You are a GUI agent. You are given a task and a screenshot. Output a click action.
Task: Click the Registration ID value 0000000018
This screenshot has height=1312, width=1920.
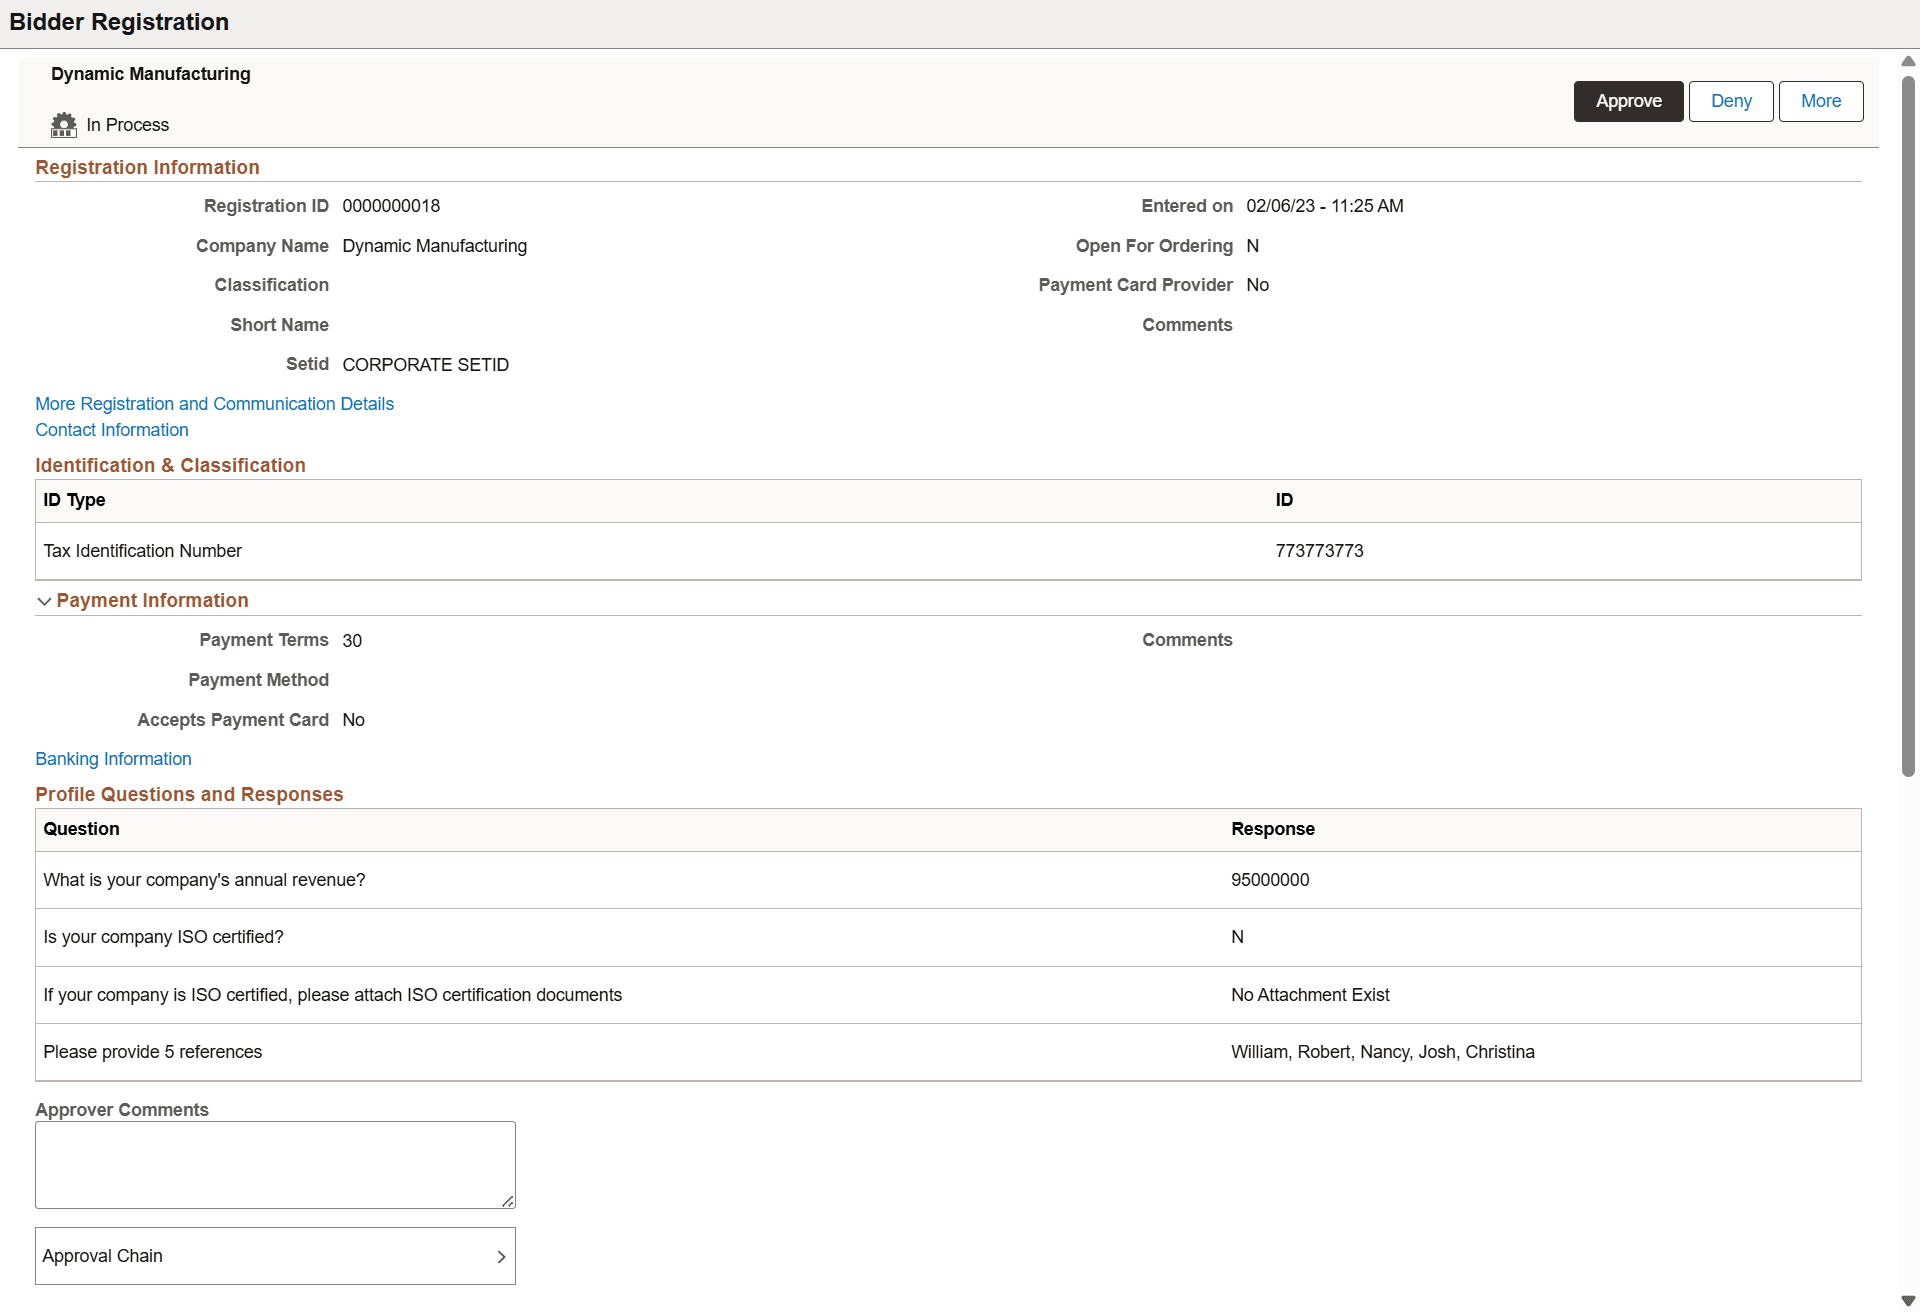click(x=390, y=205)
